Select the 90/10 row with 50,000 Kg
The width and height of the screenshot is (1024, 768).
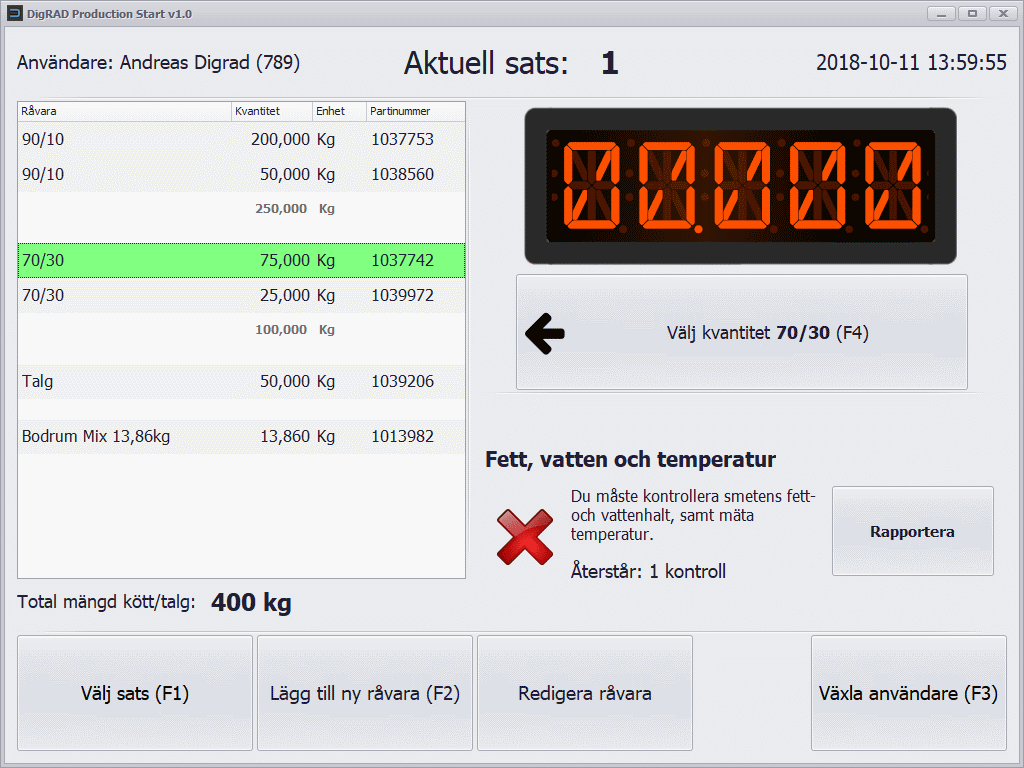241,174
